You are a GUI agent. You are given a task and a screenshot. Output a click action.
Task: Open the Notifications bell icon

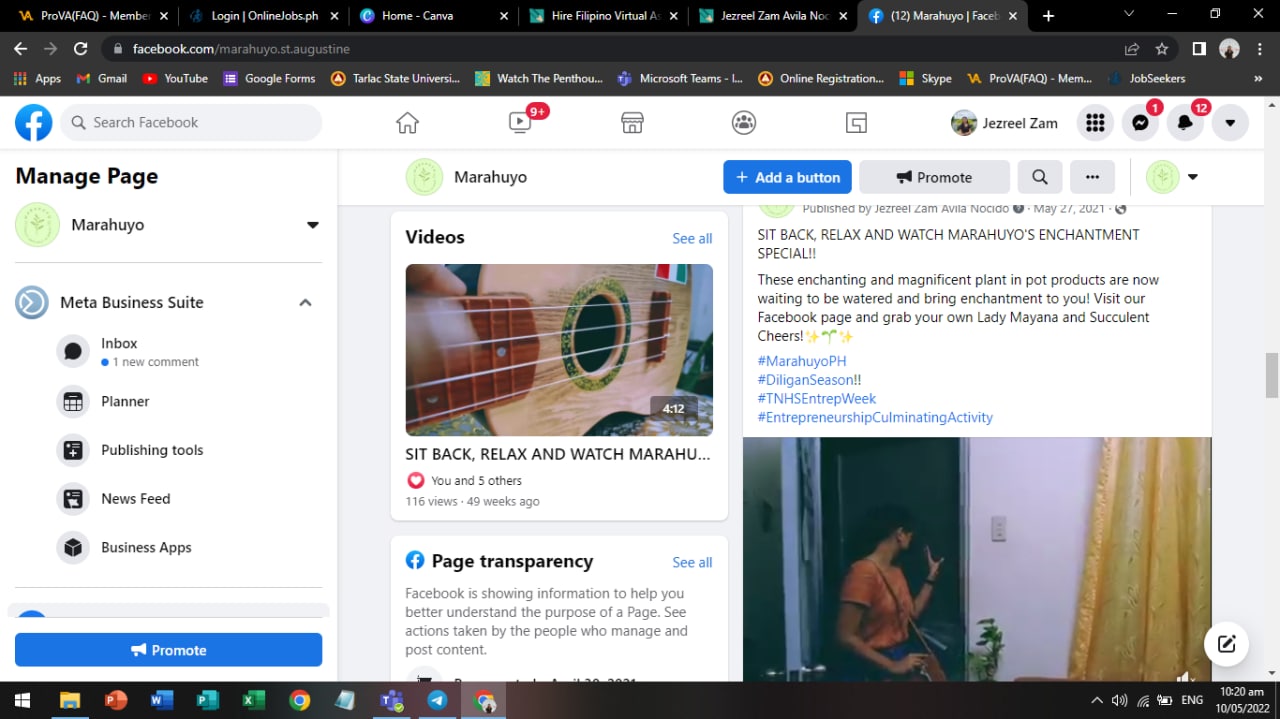pyautogui.click(x=1185, y=123)
